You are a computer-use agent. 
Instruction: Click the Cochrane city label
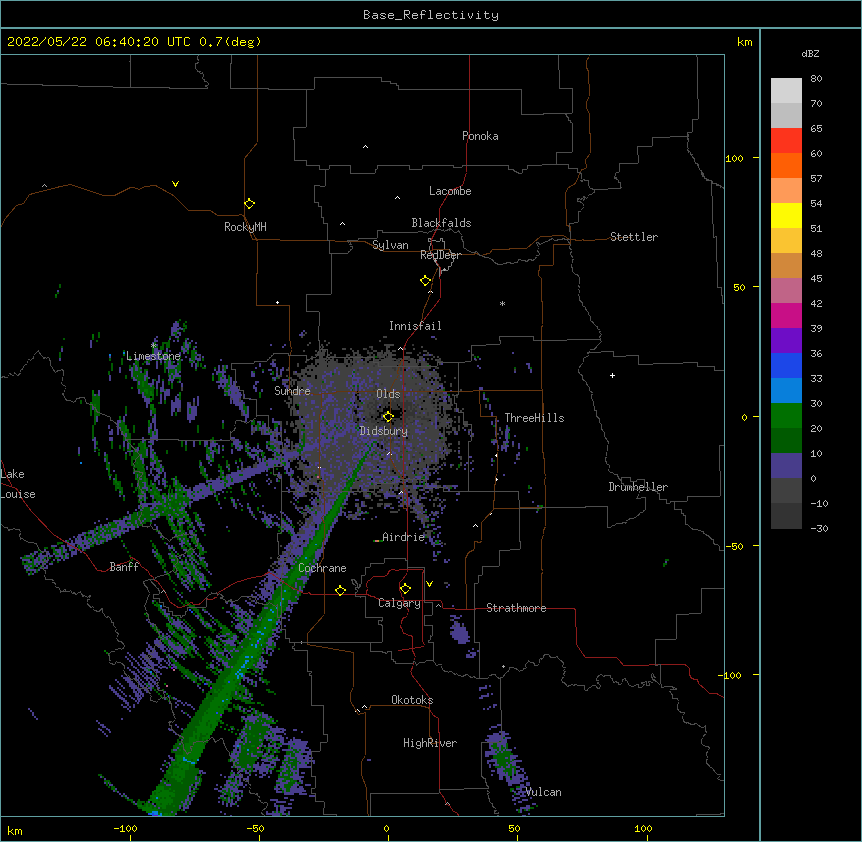pyautogui.click(x=322, y=568)
